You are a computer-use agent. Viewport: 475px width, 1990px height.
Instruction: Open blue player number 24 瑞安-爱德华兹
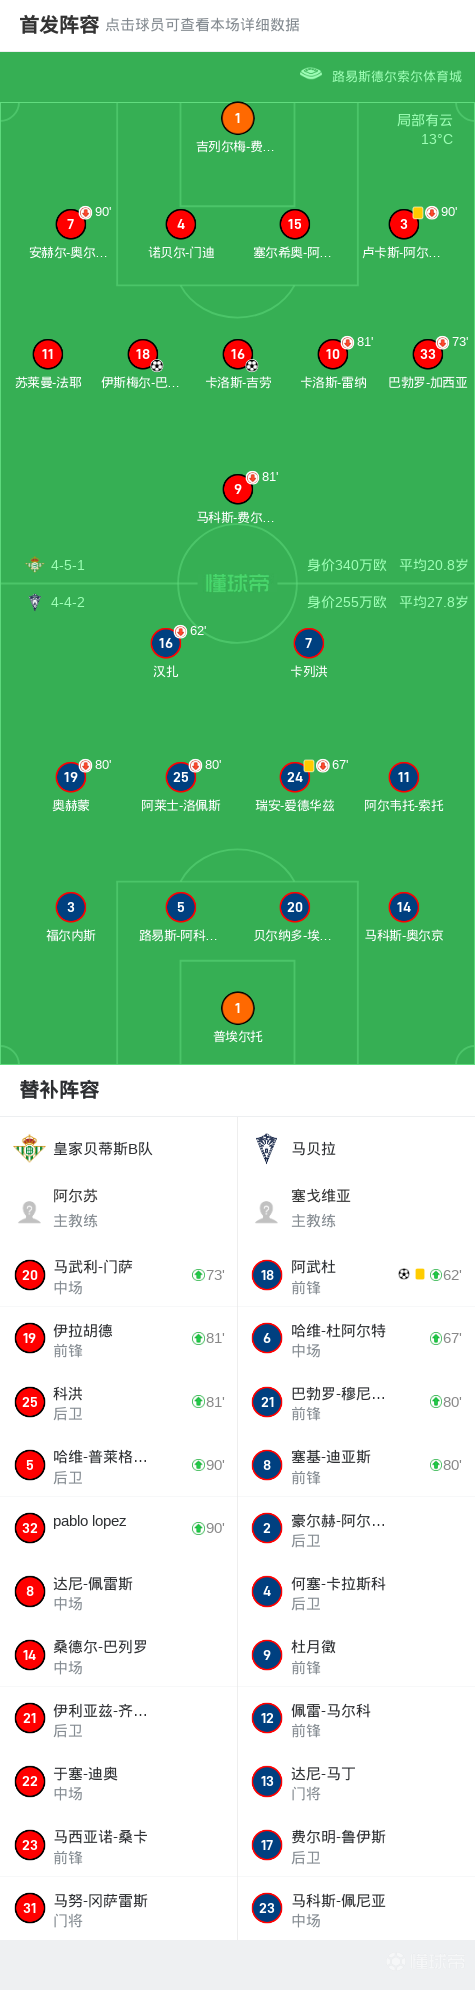tap(295, 777)
